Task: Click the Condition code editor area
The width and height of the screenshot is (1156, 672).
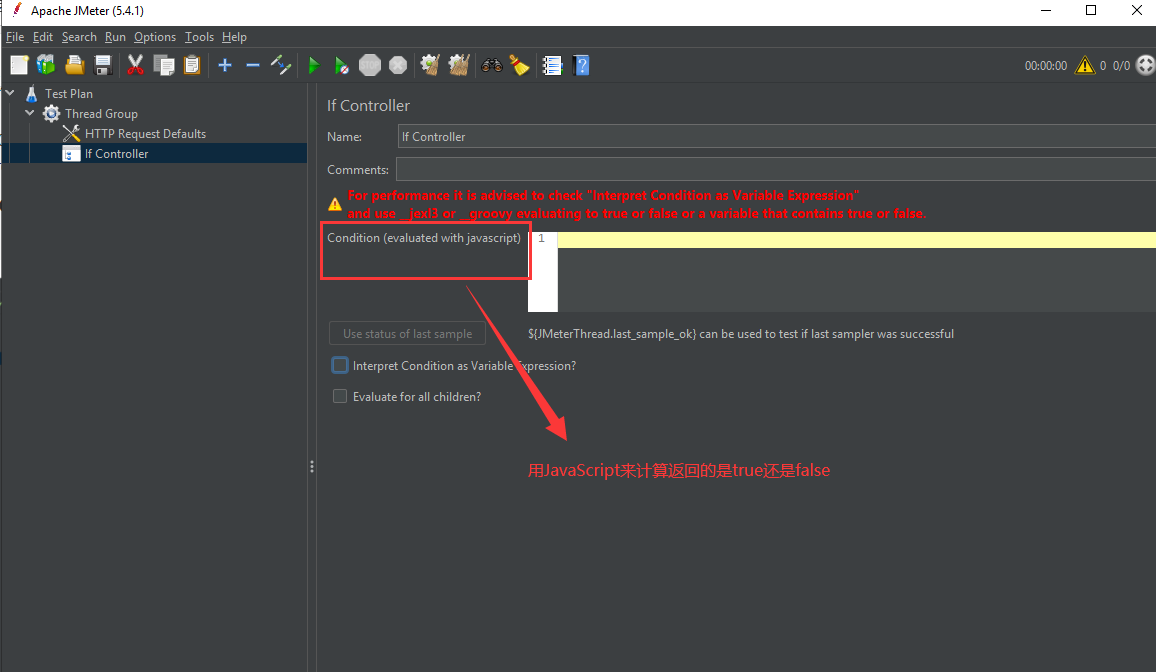Action: [x=857, y=272]
